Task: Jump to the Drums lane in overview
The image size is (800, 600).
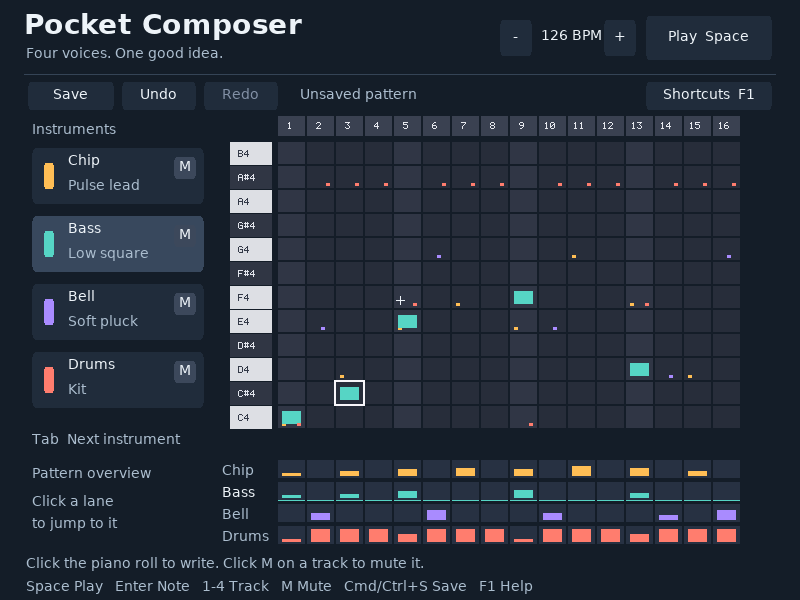Action: (509, 535)
